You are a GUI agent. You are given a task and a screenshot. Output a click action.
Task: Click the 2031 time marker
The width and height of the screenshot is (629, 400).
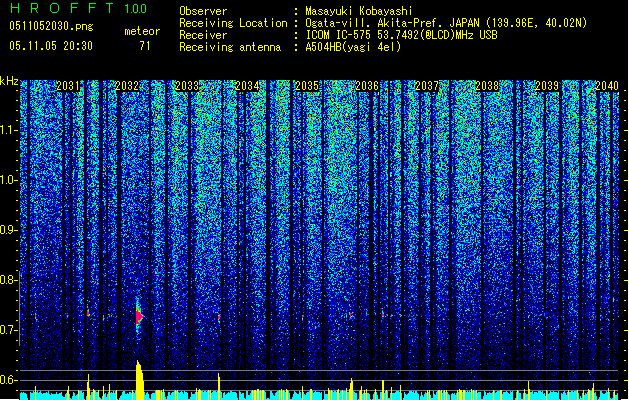point(68,86)
